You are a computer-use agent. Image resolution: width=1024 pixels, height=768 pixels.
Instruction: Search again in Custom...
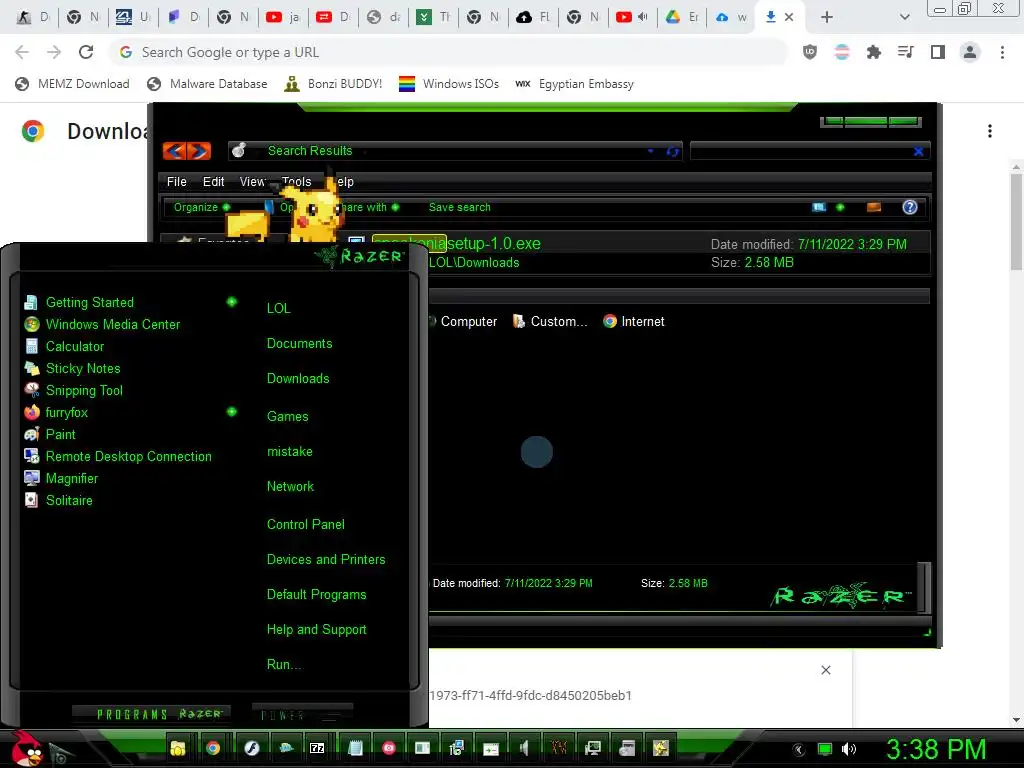551,321
